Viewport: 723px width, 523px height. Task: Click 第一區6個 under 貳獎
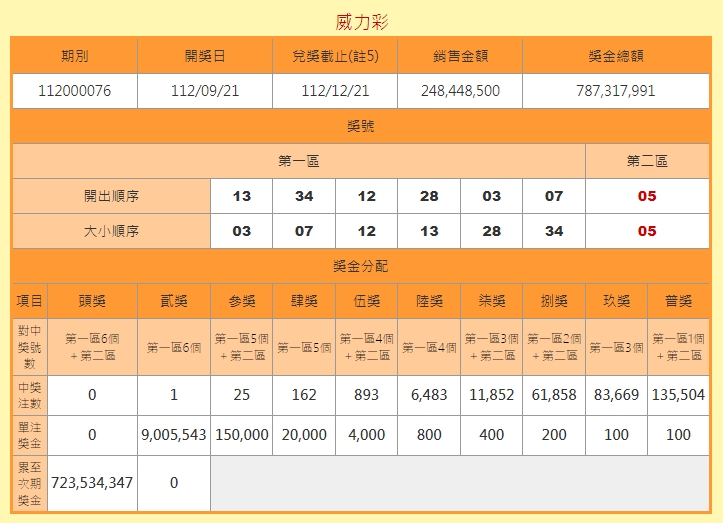(x=174, y=347)
